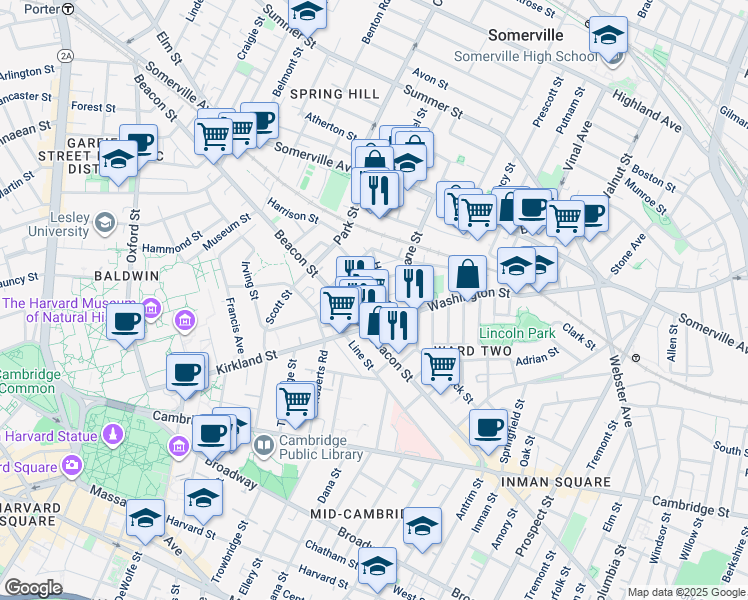Click the Route 2A highway shield
Viewport: 748px width, 600px height.
click(x=65, y=56)
